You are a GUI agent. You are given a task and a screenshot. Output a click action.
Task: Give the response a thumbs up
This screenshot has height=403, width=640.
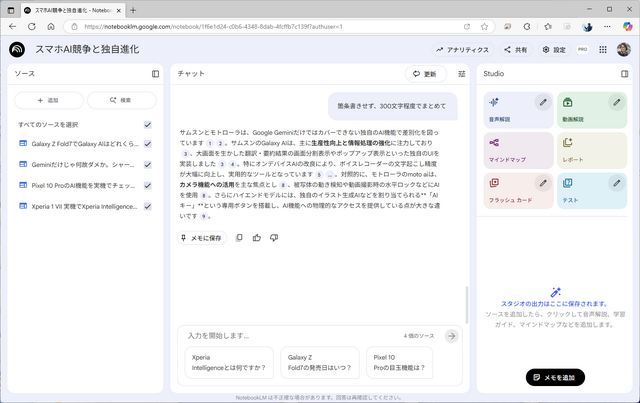(x=257, y=237)
